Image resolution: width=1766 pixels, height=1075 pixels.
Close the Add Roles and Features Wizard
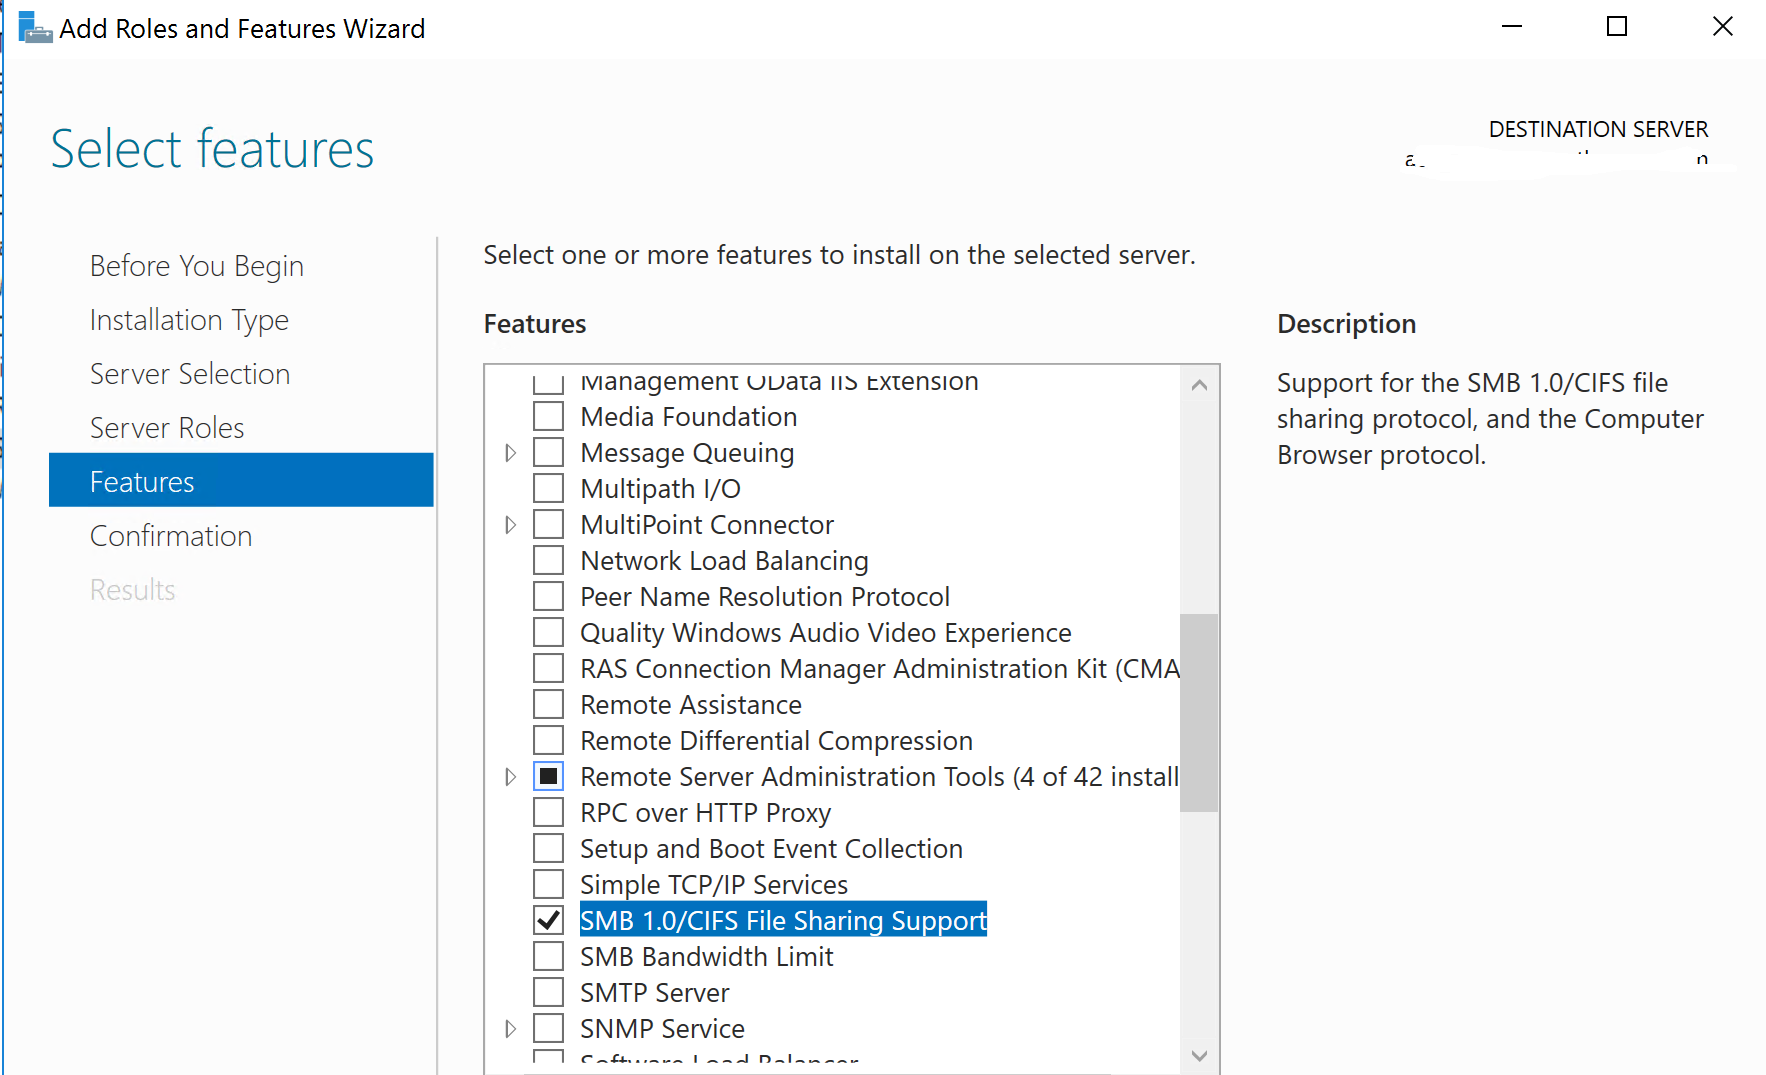(x=1722, y=27)
